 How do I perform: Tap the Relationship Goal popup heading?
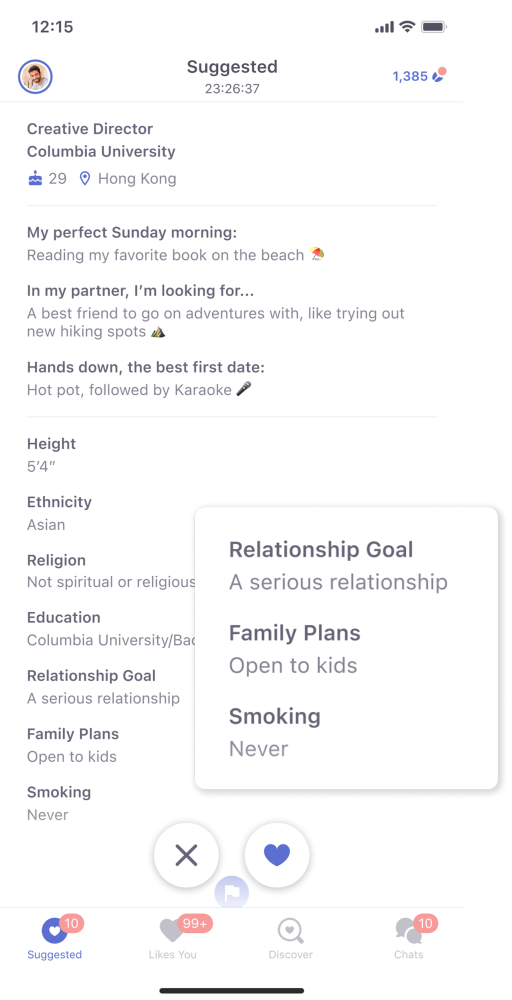coord(321,549)
